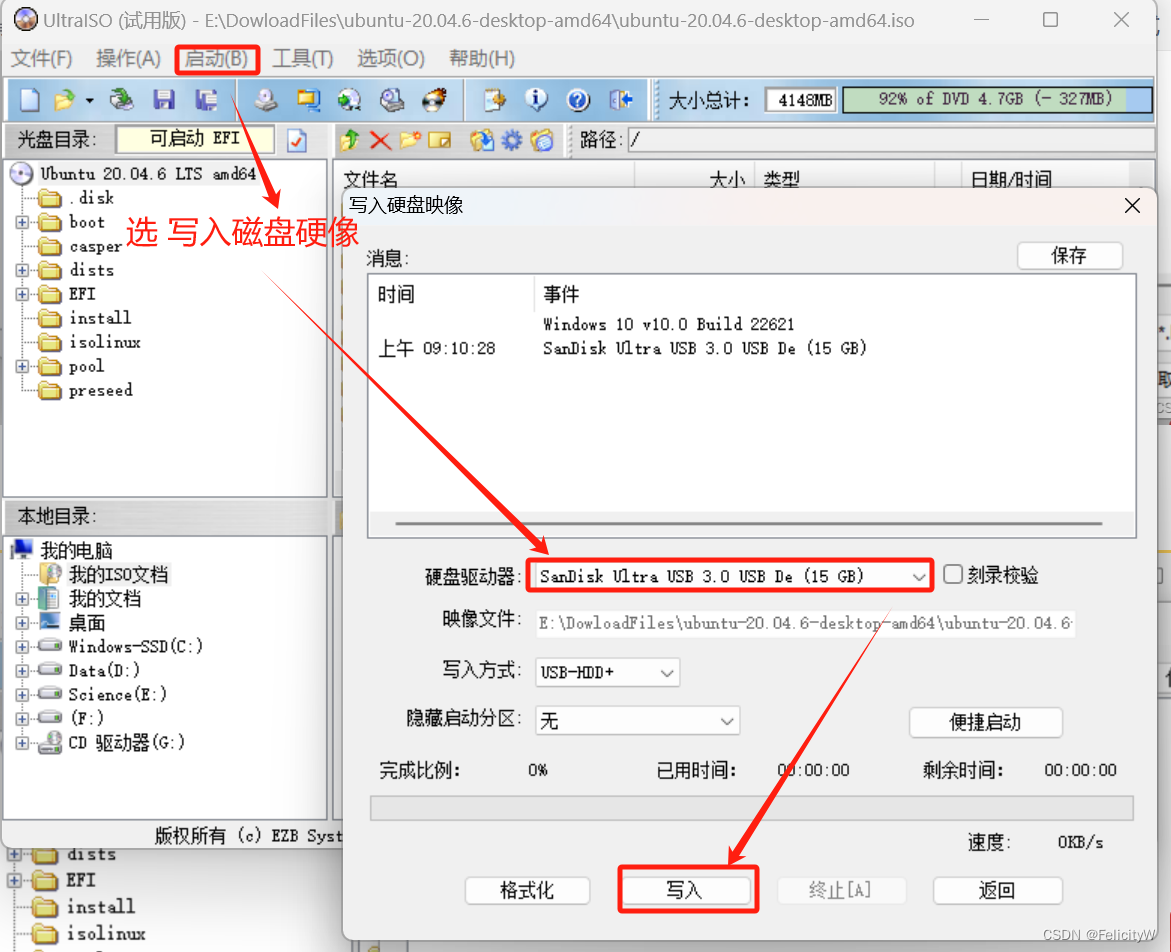Click the 返回 return button
This screenshot has width=1171, height=952.
tap(998, 890)
